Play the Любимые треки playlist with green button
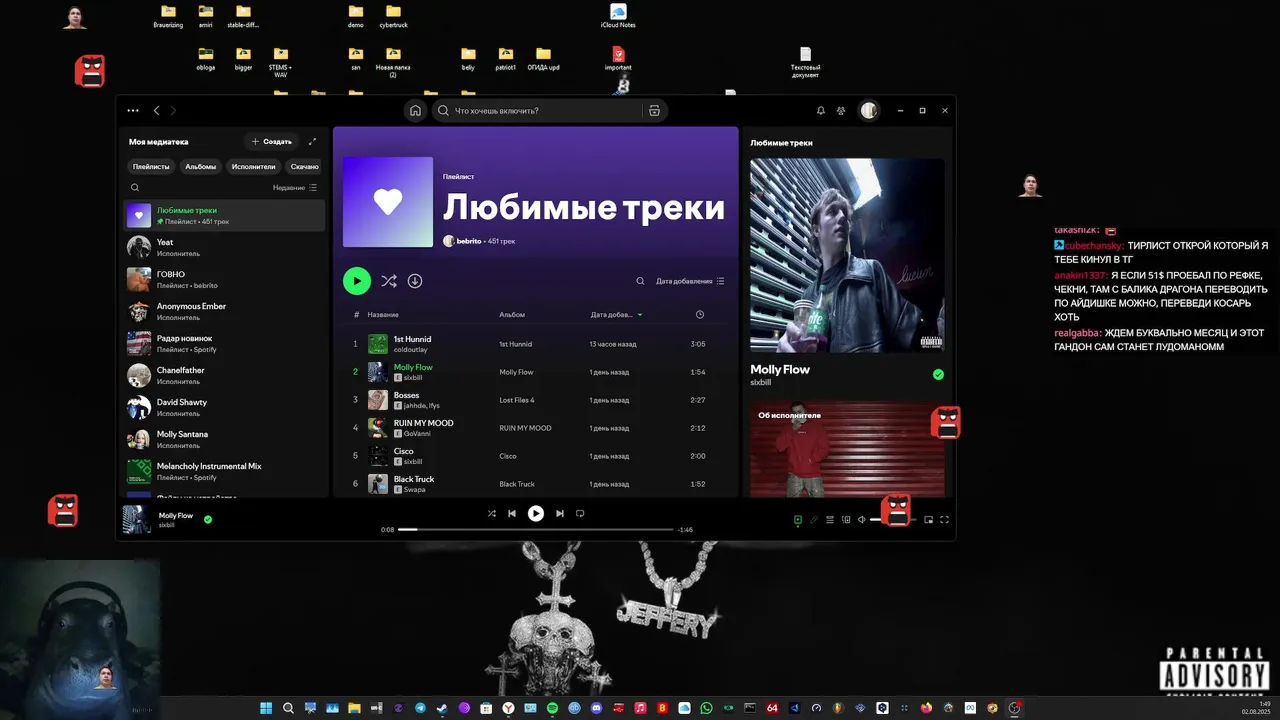Screen dimensions: 1280x720 (357, 281)
